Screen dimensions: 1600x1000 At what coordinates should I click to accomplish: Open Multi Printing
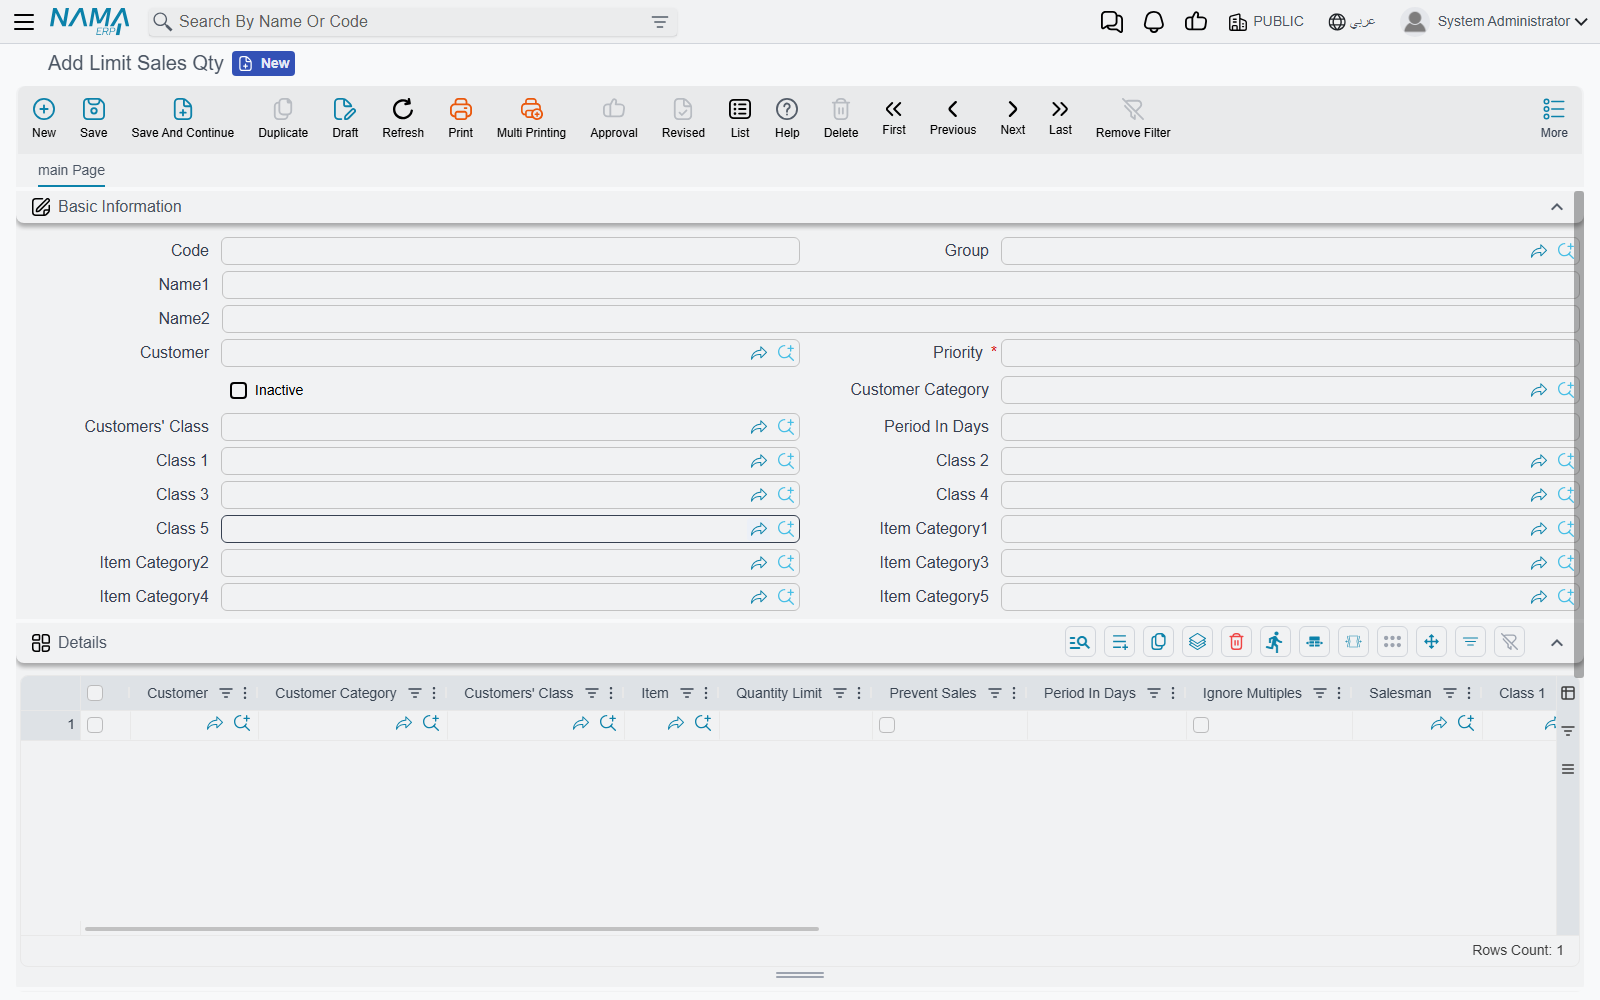coord(531,118)
